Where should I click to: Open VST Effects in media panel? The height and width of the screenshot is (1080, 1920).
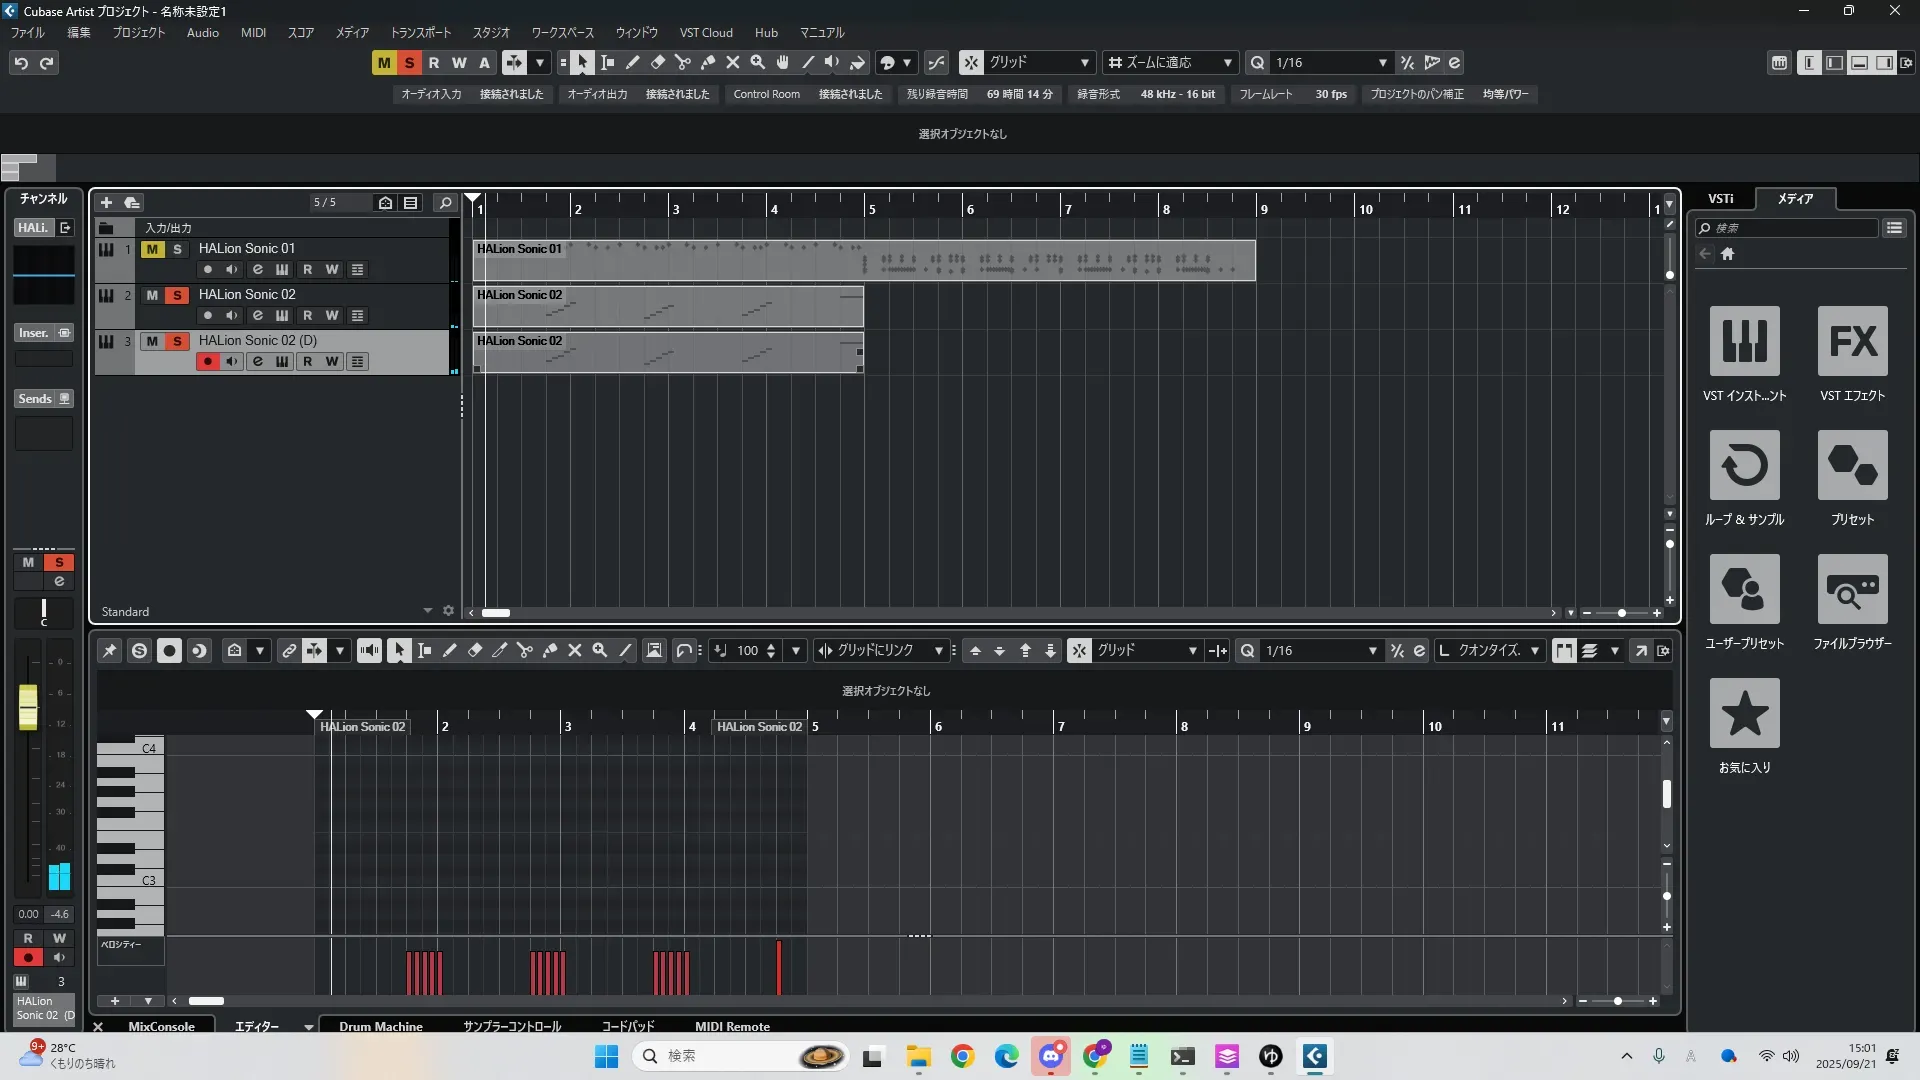1852,342
